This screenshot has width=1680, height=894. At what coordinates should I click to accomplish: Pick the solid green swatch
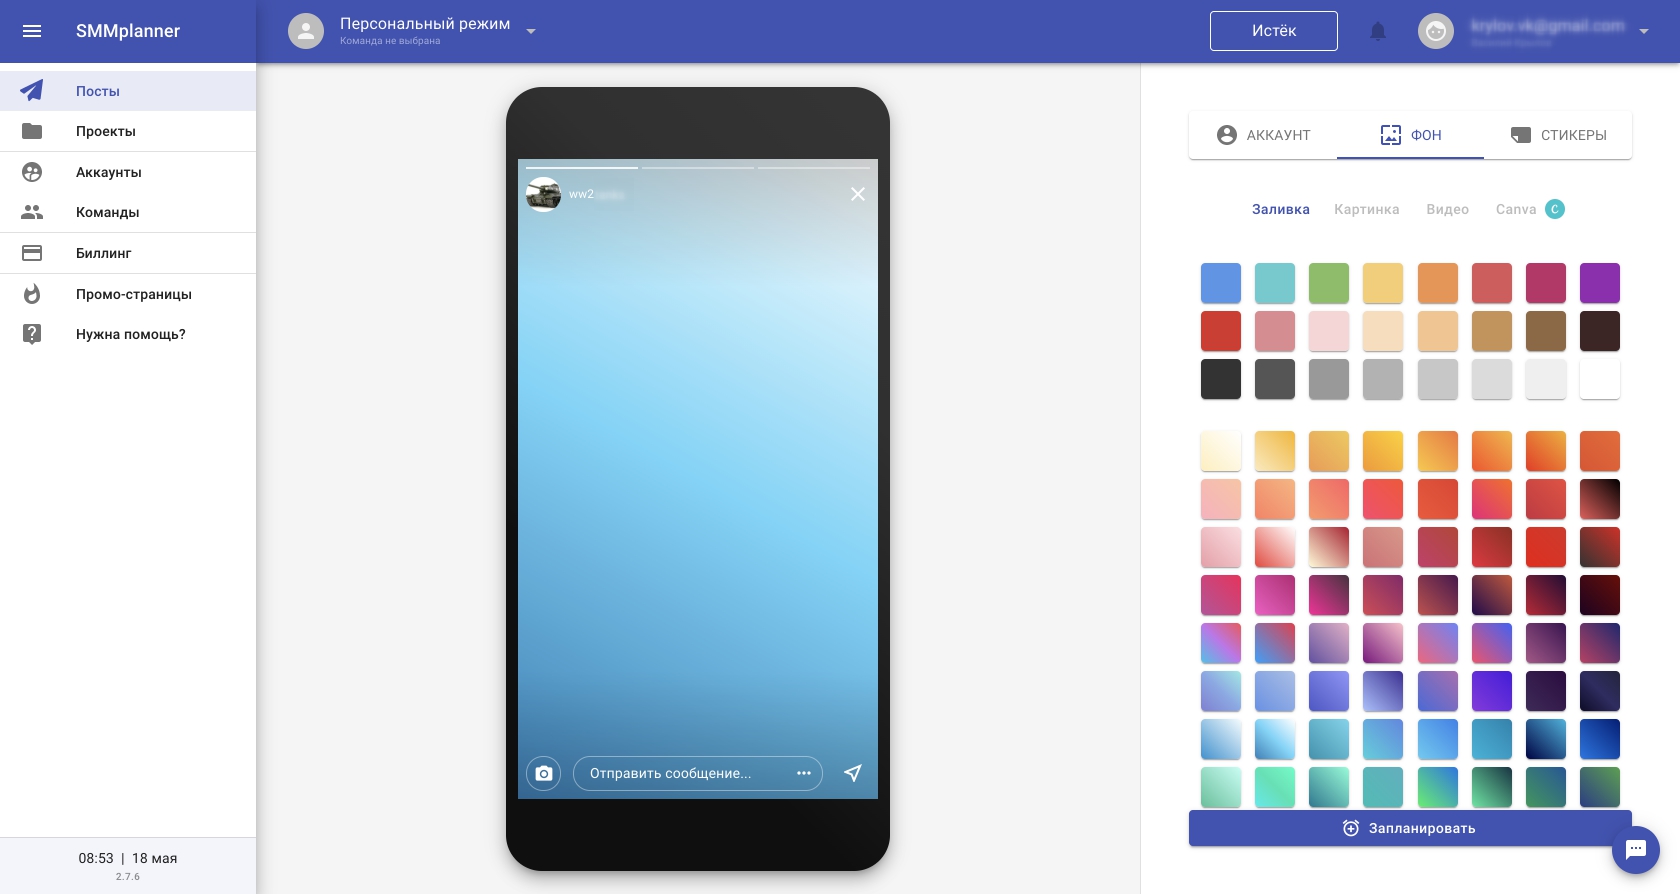click(x=1329, y=283)
